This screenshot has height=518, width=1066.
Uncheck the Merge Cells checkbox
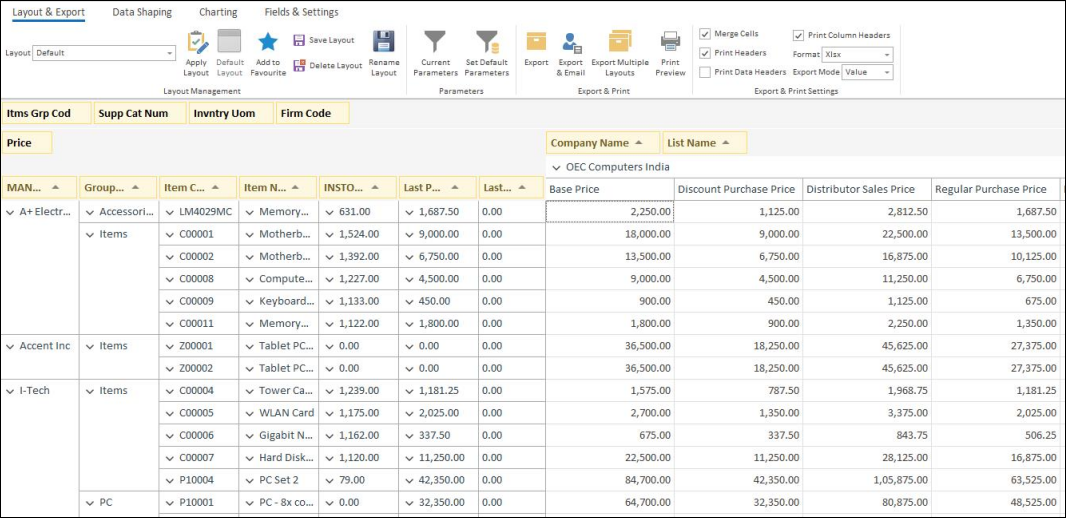pos(705,34)
